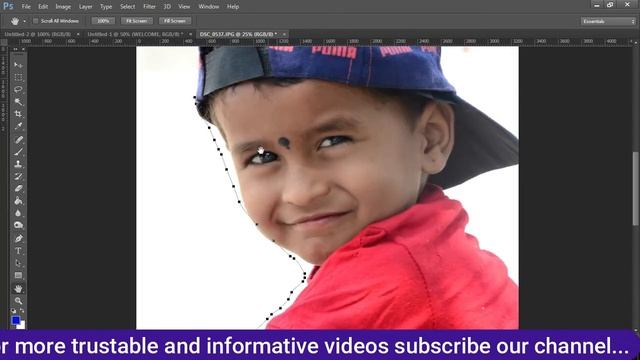The height and width of the screenshot is (360, 640).
Task: Select the Dodge tool
Action: [x=18, y=225]
